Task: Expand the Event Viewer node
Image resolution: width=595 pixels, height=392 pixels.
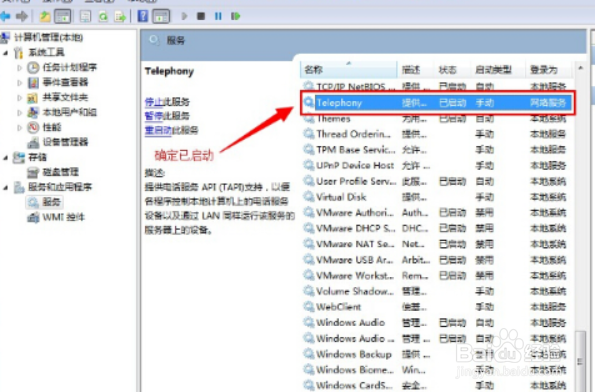Action: click(20, 83)
